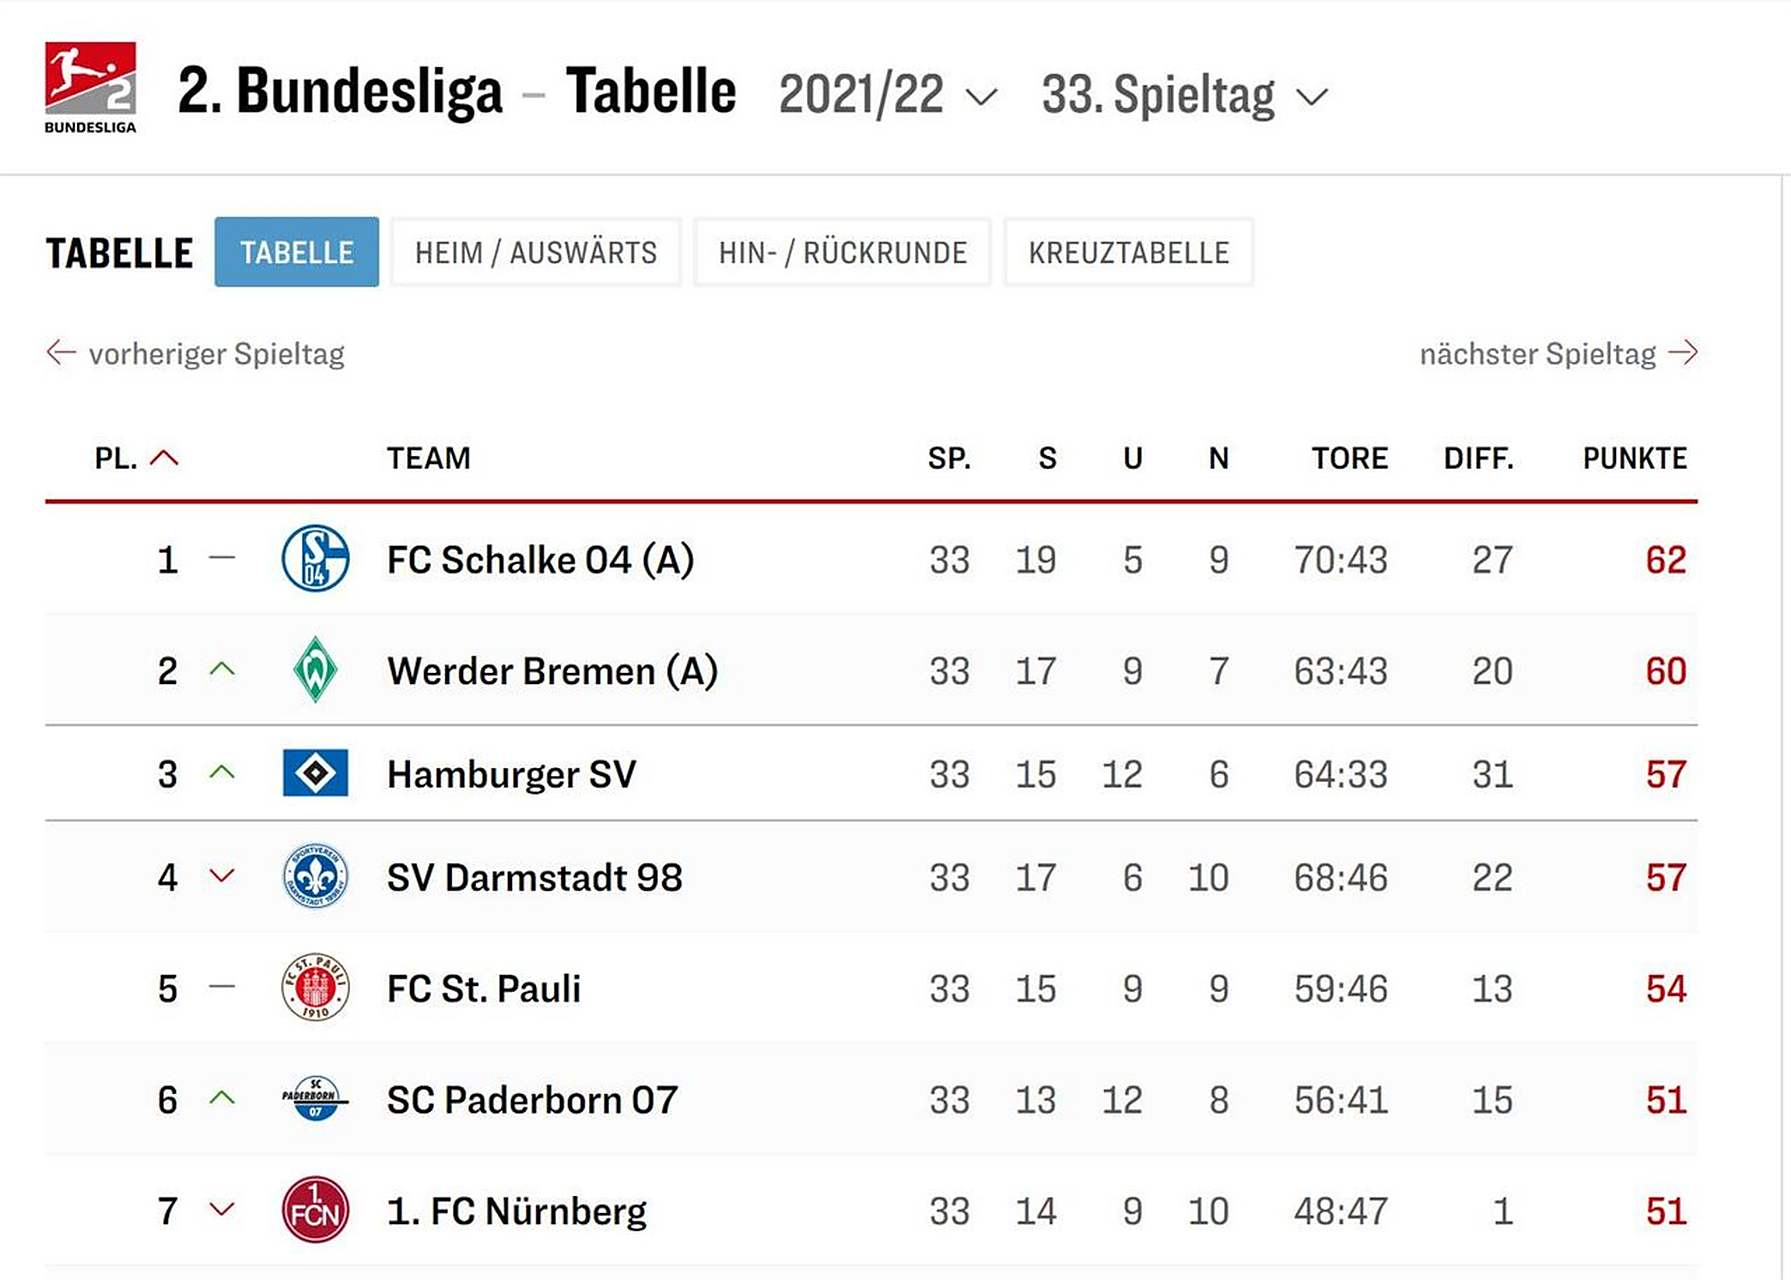The width and height of the screenshot is (1791, 1280).
Task: Go to nächster Spieltag
Action: click(1558, 353)
